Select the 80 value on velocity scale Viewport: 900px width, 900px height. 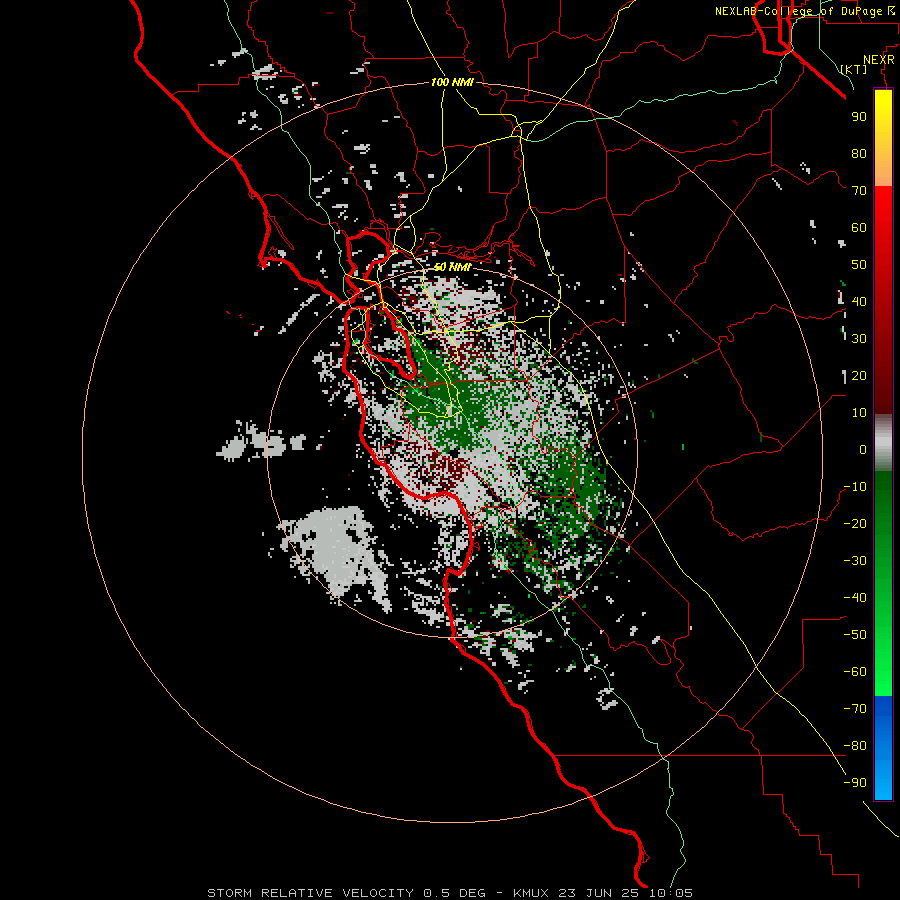click(x=859, y=153)
